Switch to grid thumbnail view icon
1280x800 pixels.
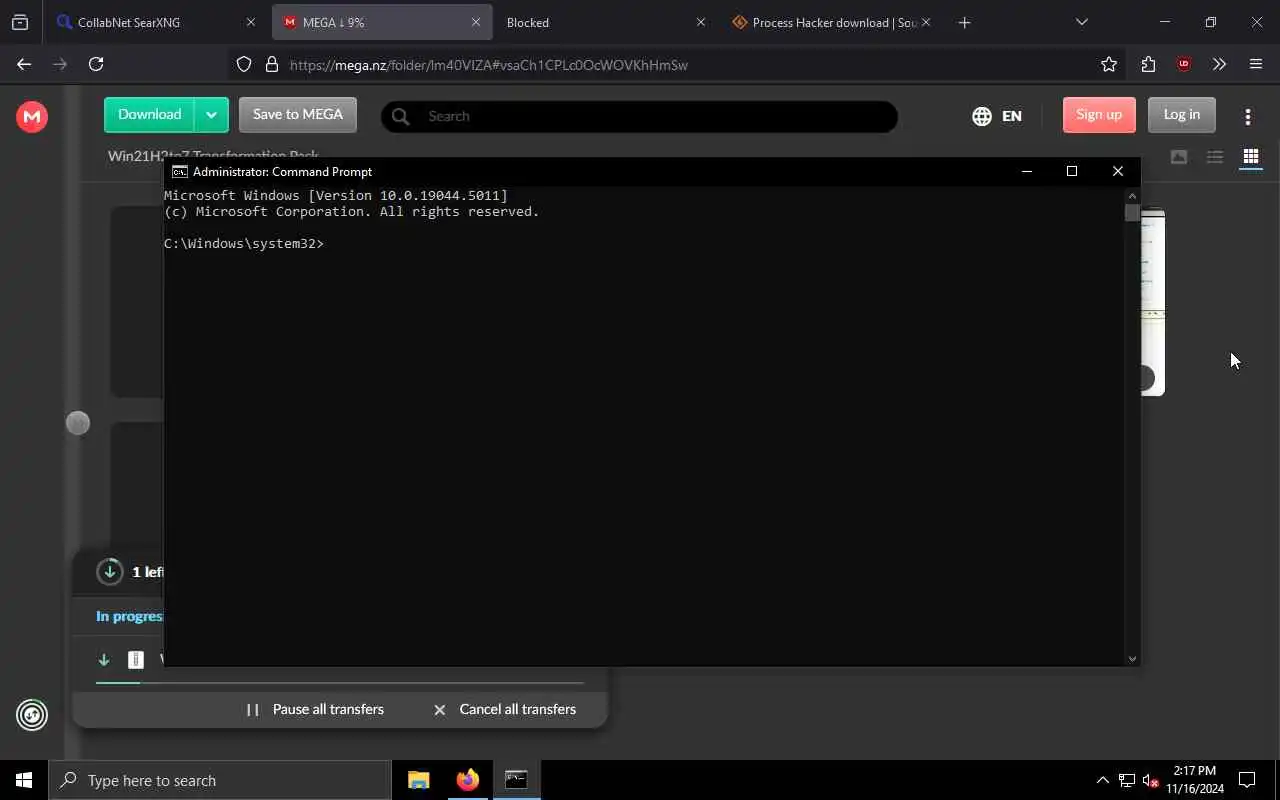[1251, 157]
